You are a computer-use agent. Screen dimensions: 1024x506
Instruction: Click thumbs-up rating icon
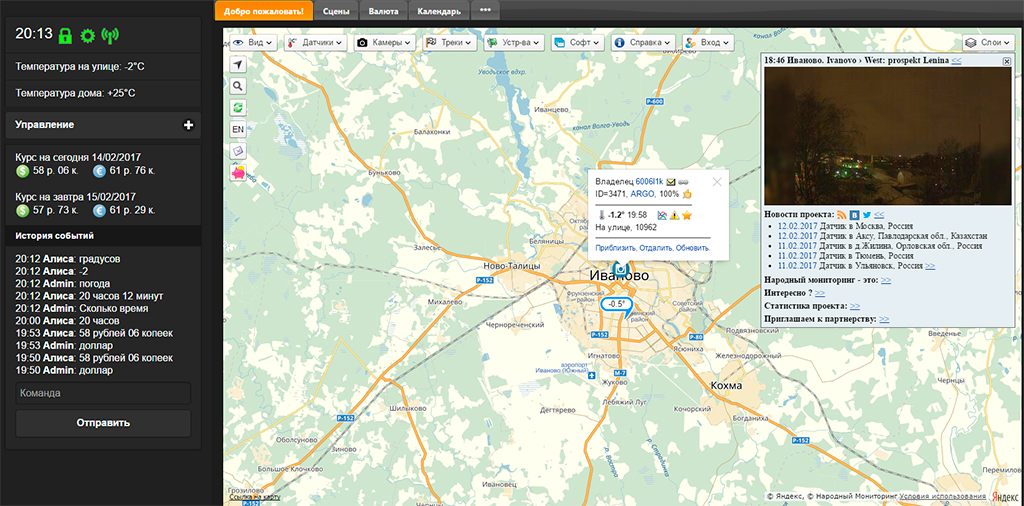pyautogui.click(x=687, y=194)
